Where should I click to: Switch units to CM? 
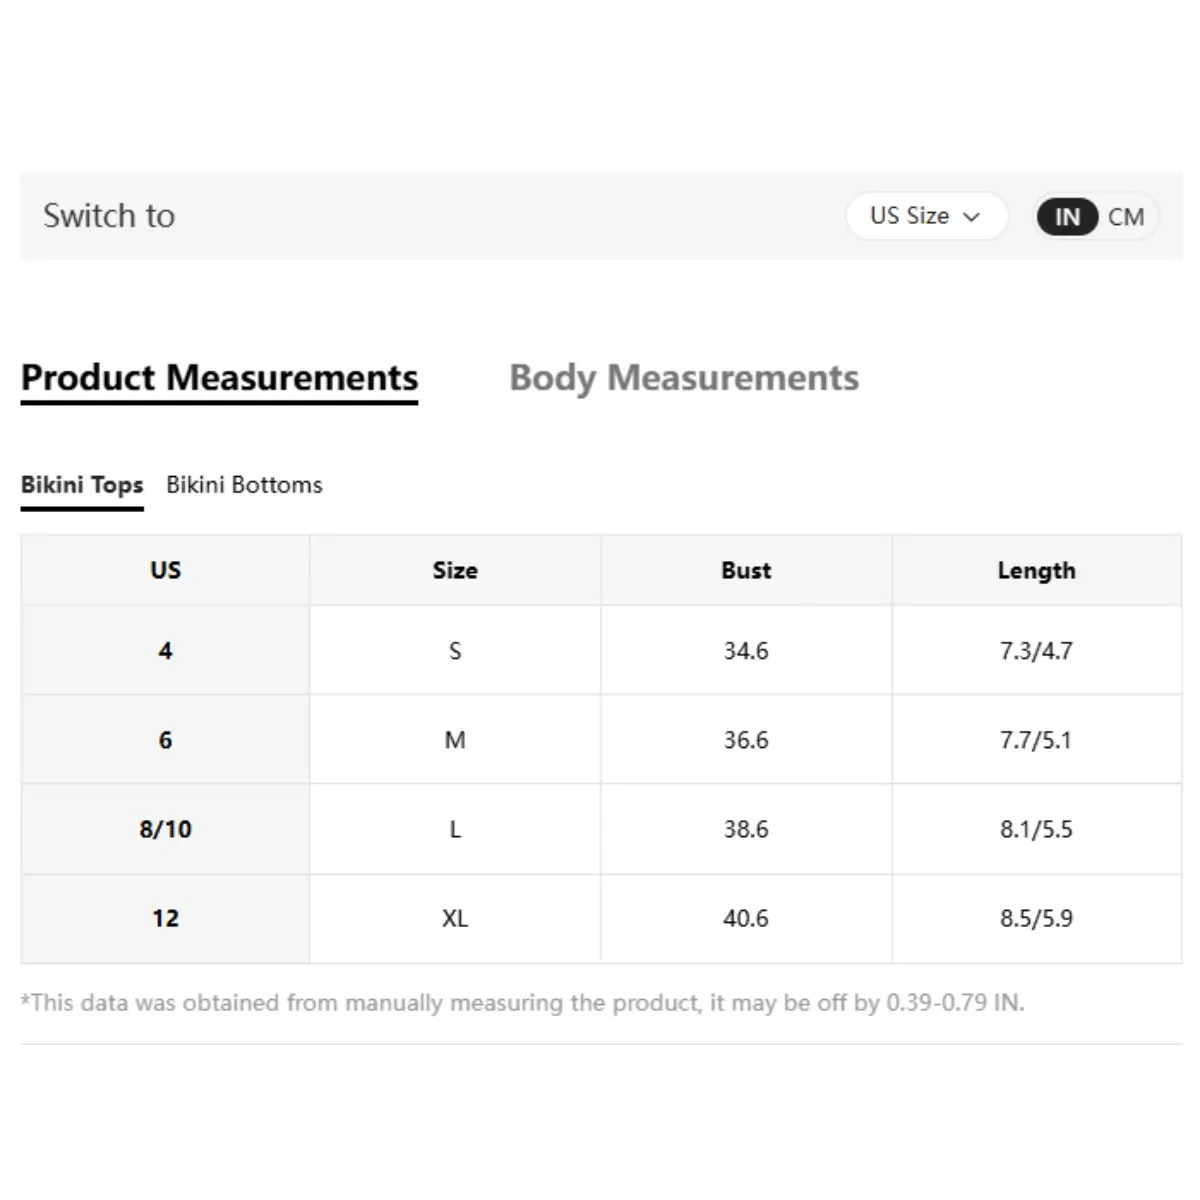1125,217
